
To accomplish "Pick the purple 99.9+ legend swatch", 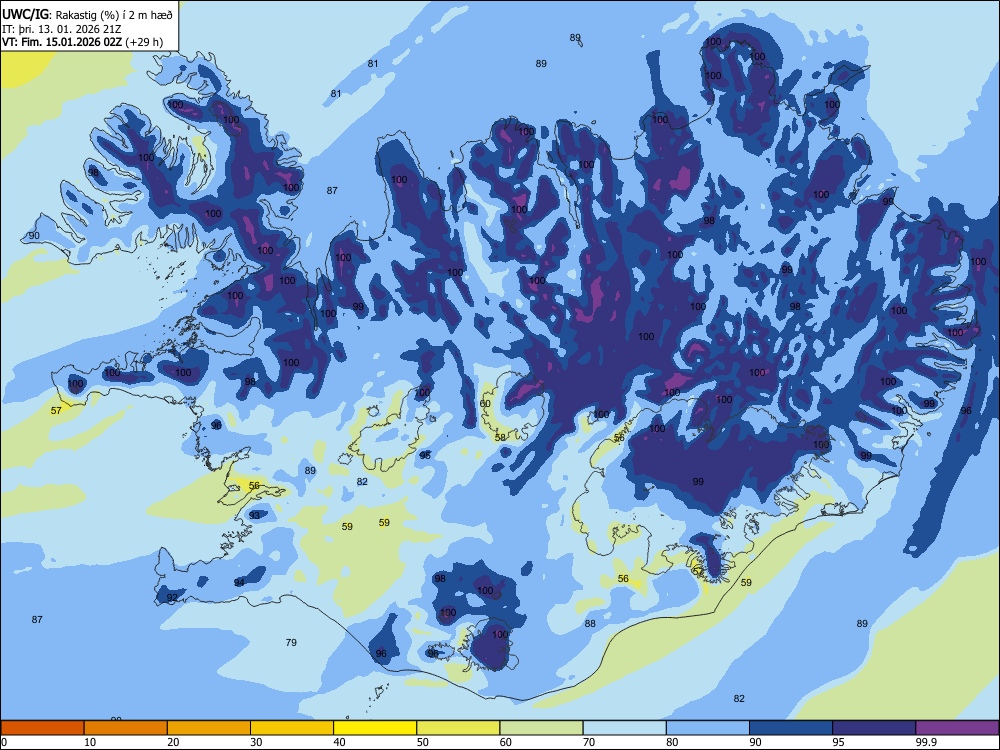I will [x=957, y=728].
